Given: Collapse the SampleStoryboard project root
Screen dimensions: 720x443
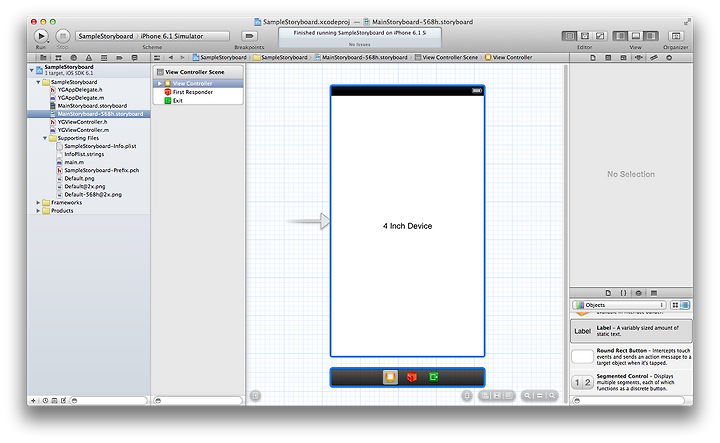Looking at the screenshot, I should (31, 70).
